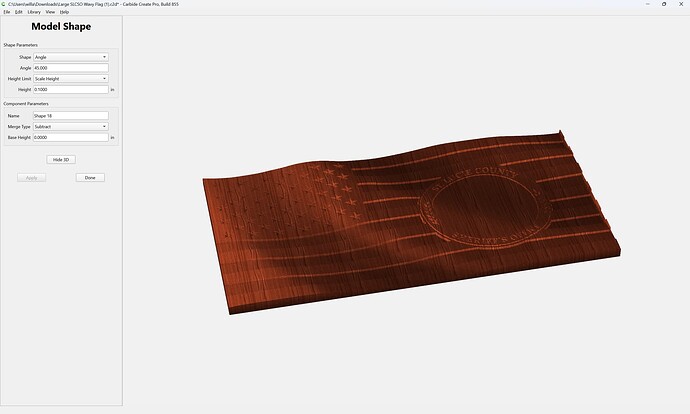Open the File menu
690x414 pixels.
click(x=7, y=12)
